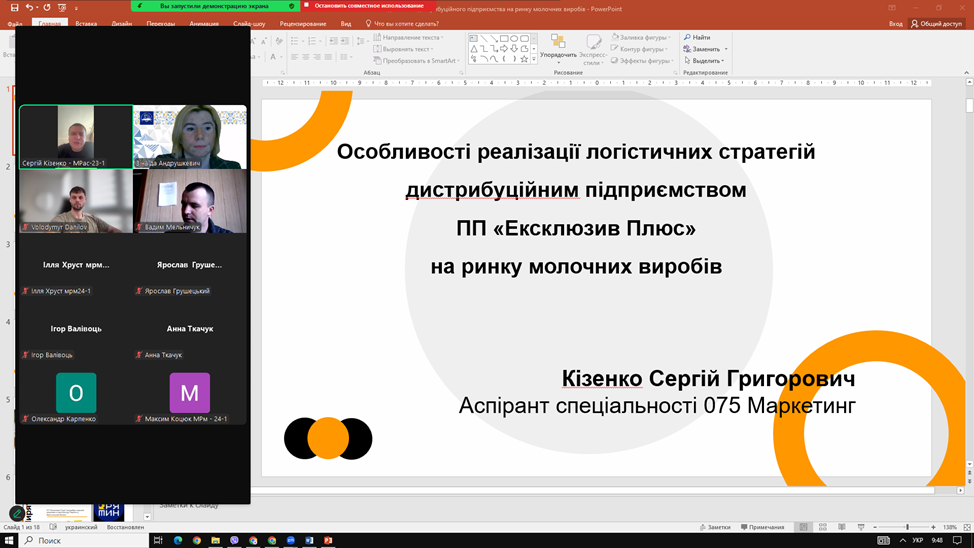Open the columns icon dropdown
This screenshot has height=548, width=974.
click(x=345, y=57)
